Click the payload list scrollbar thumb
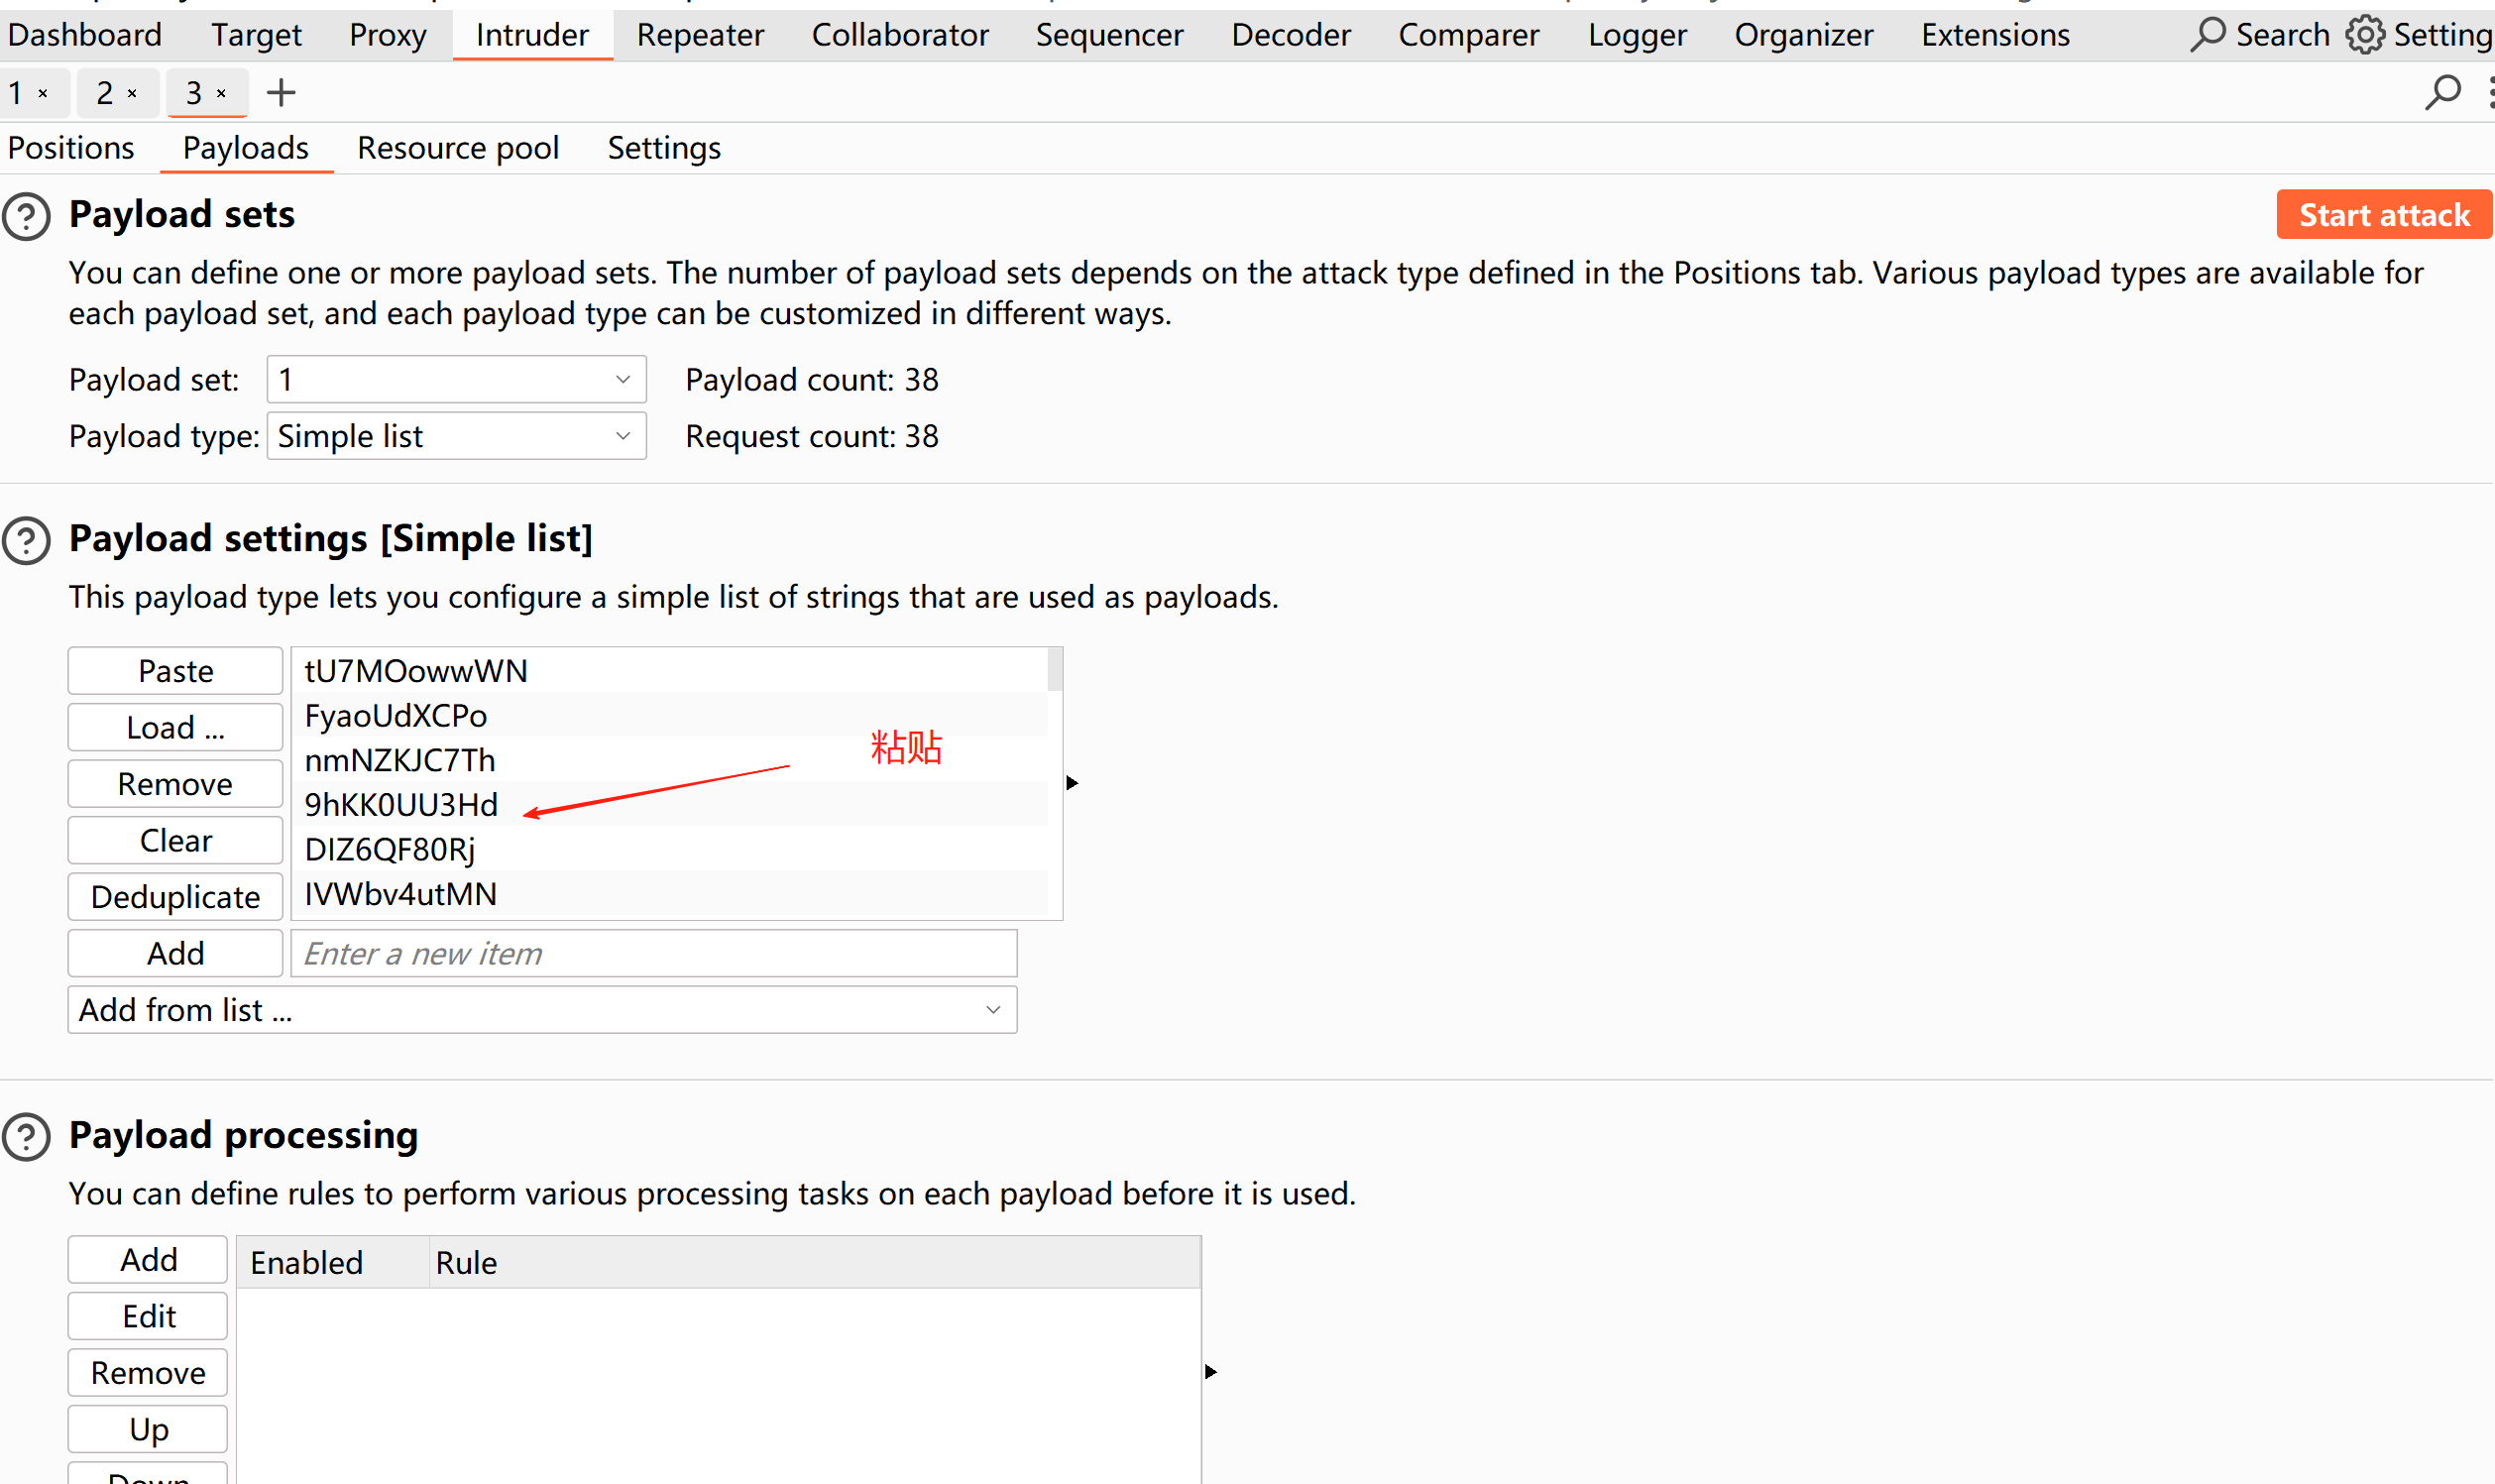This screenshot has width=2495, height=1484. point(1054,670)
